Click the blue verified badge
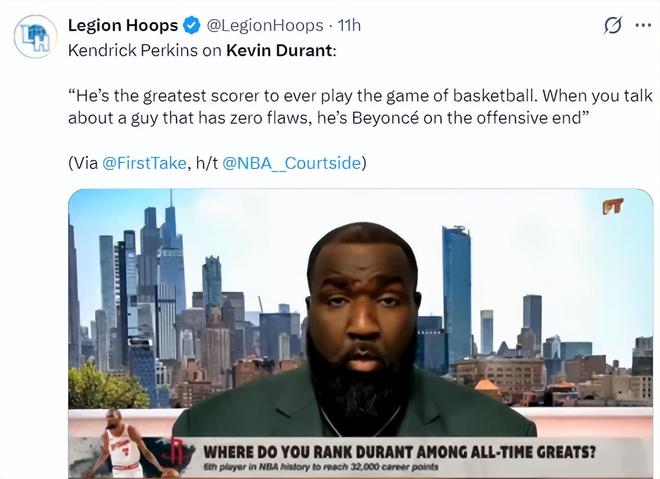 coord(192,26)
